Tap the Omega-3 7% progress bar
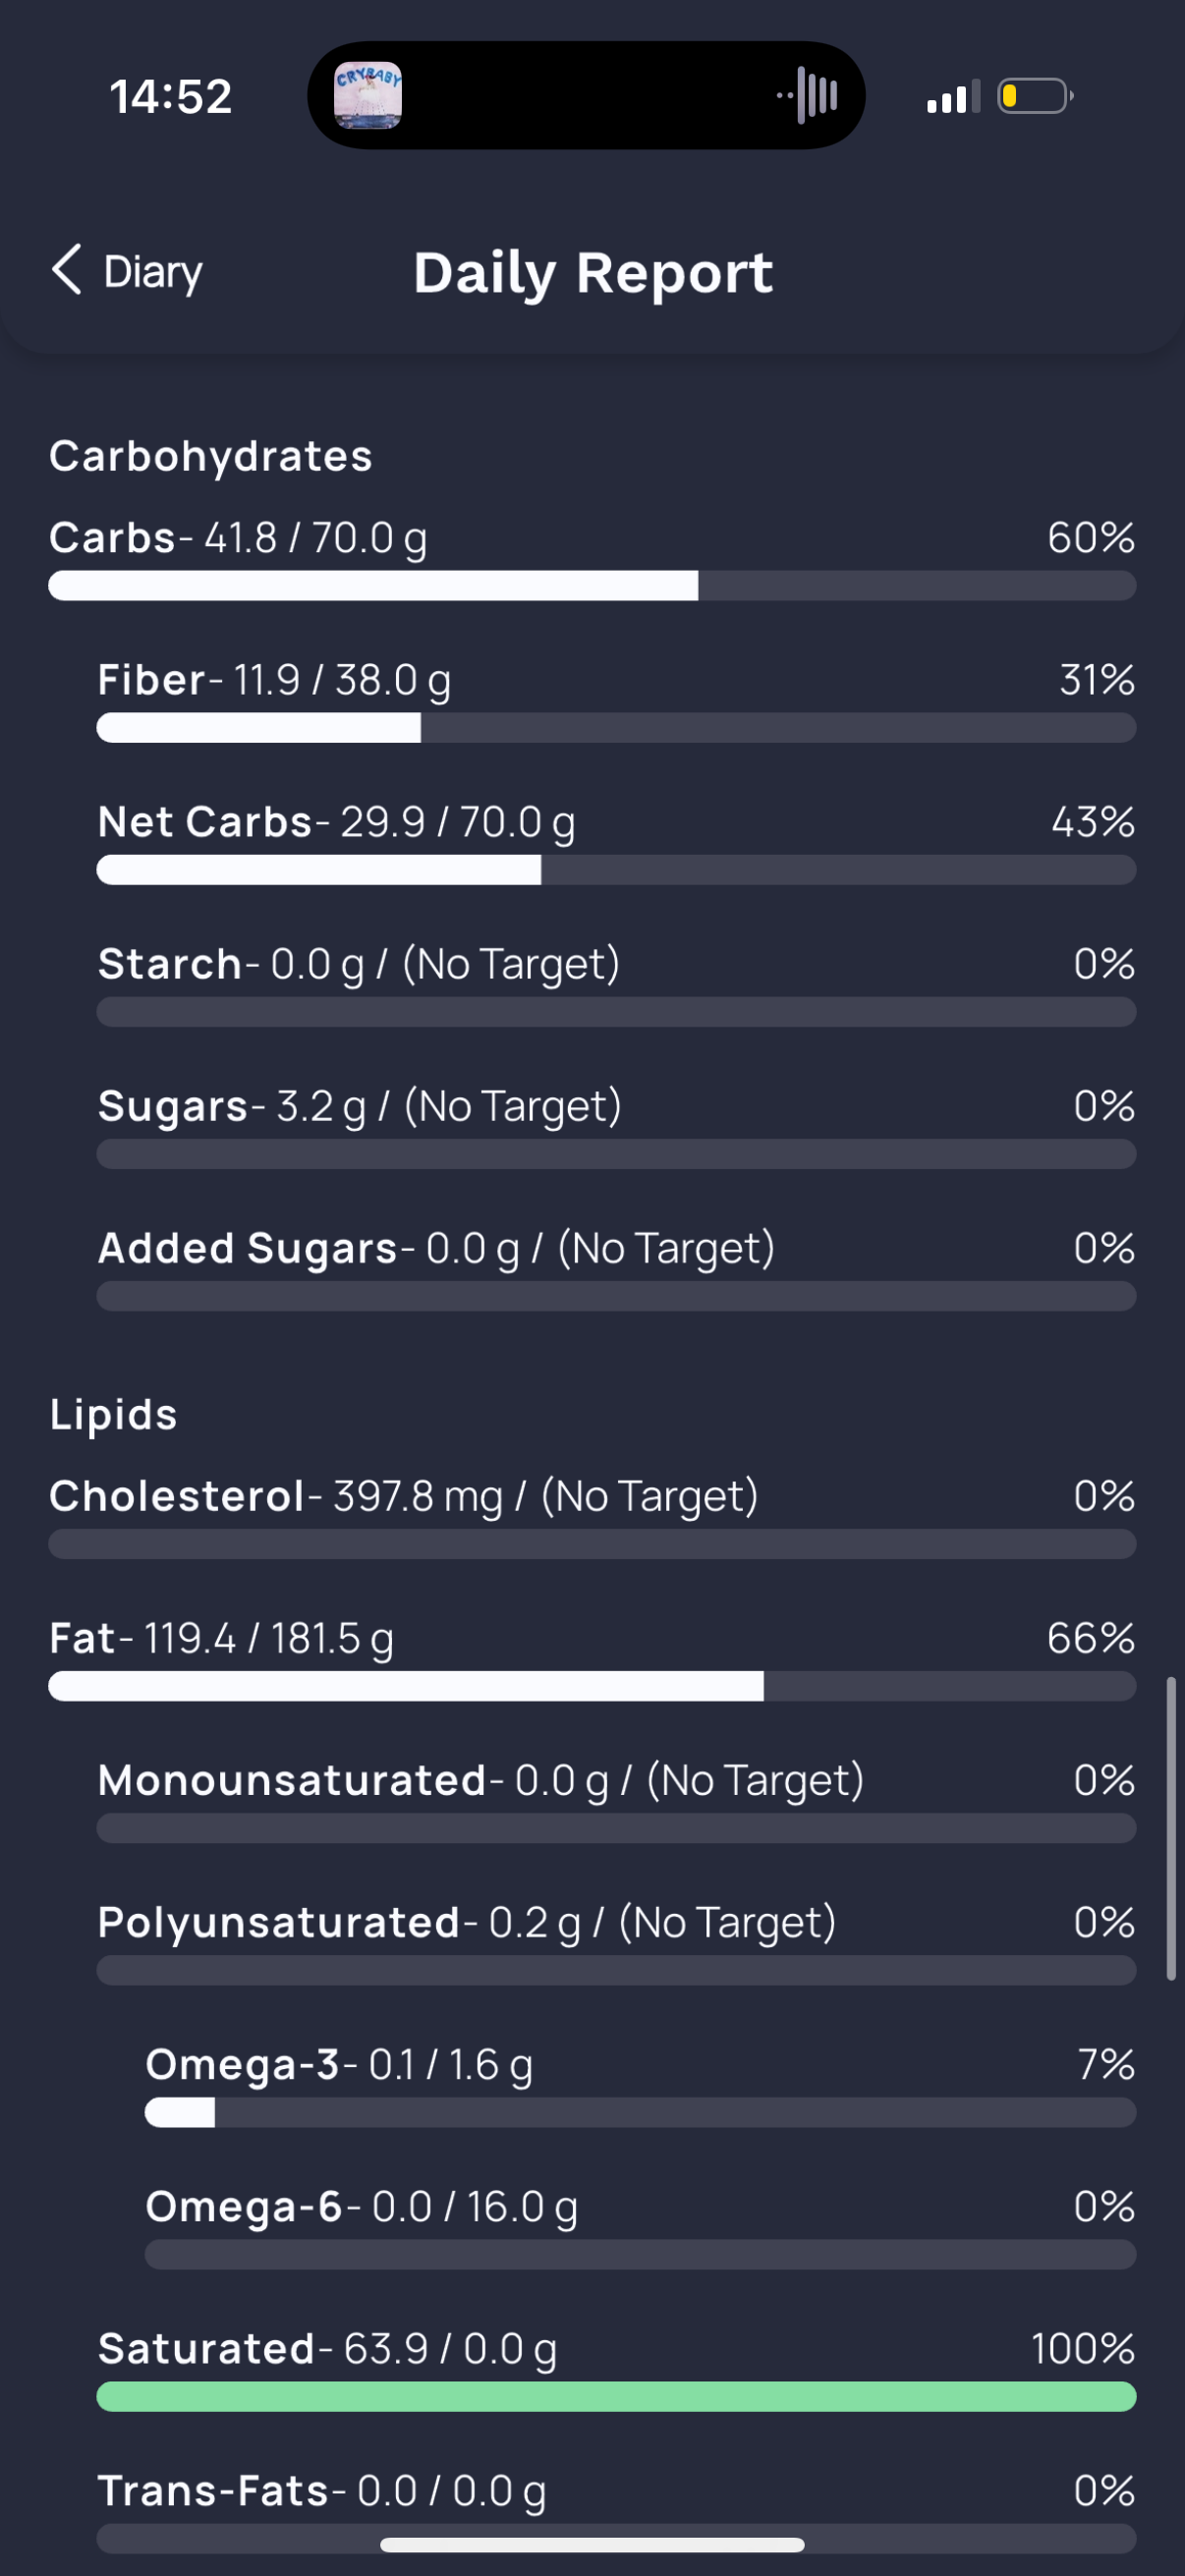Image resolution: width=1185 pixels, height=2576 pixels. tap(640, 2111)
